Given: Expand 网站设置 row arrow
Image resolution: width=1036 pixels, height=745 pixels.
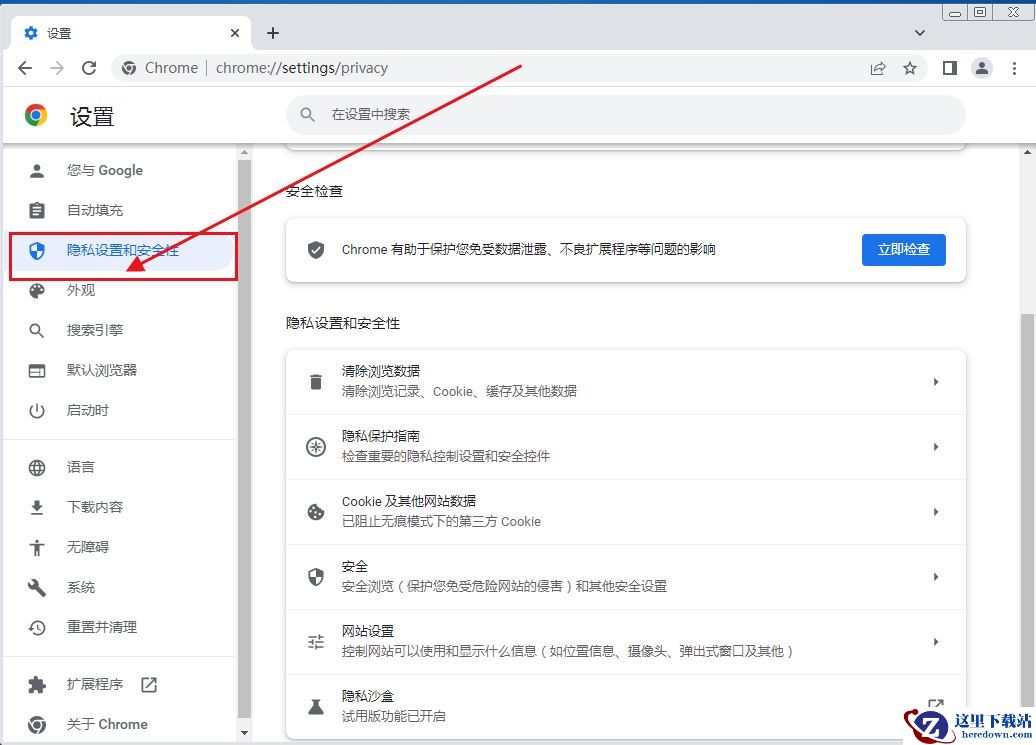Looking at the screenshot, I should pos(935,641).
